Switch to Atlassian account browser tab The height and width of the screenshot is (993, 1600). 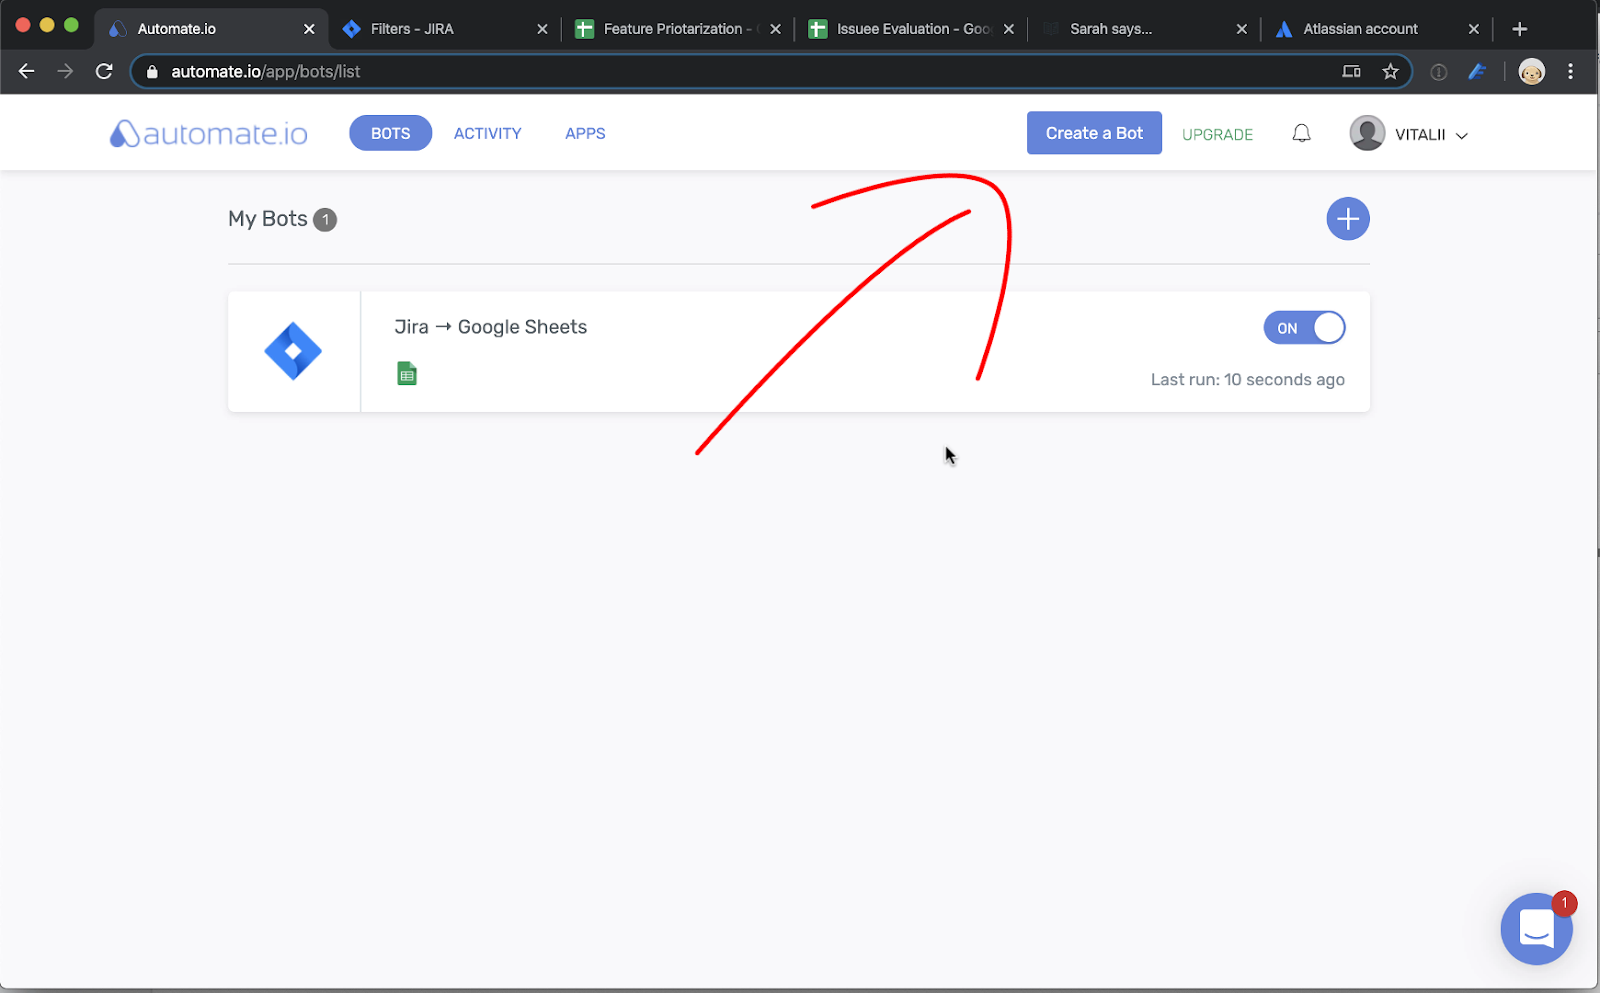click(1377, 29)
